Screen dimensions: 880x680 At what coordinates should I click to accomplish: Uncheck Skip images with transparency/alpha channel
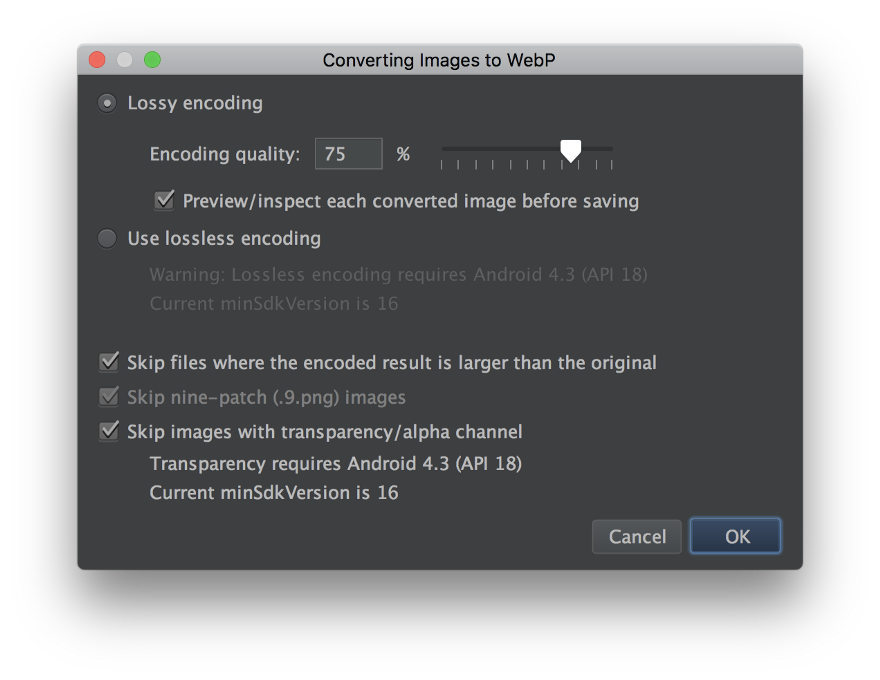coord(109,431)
